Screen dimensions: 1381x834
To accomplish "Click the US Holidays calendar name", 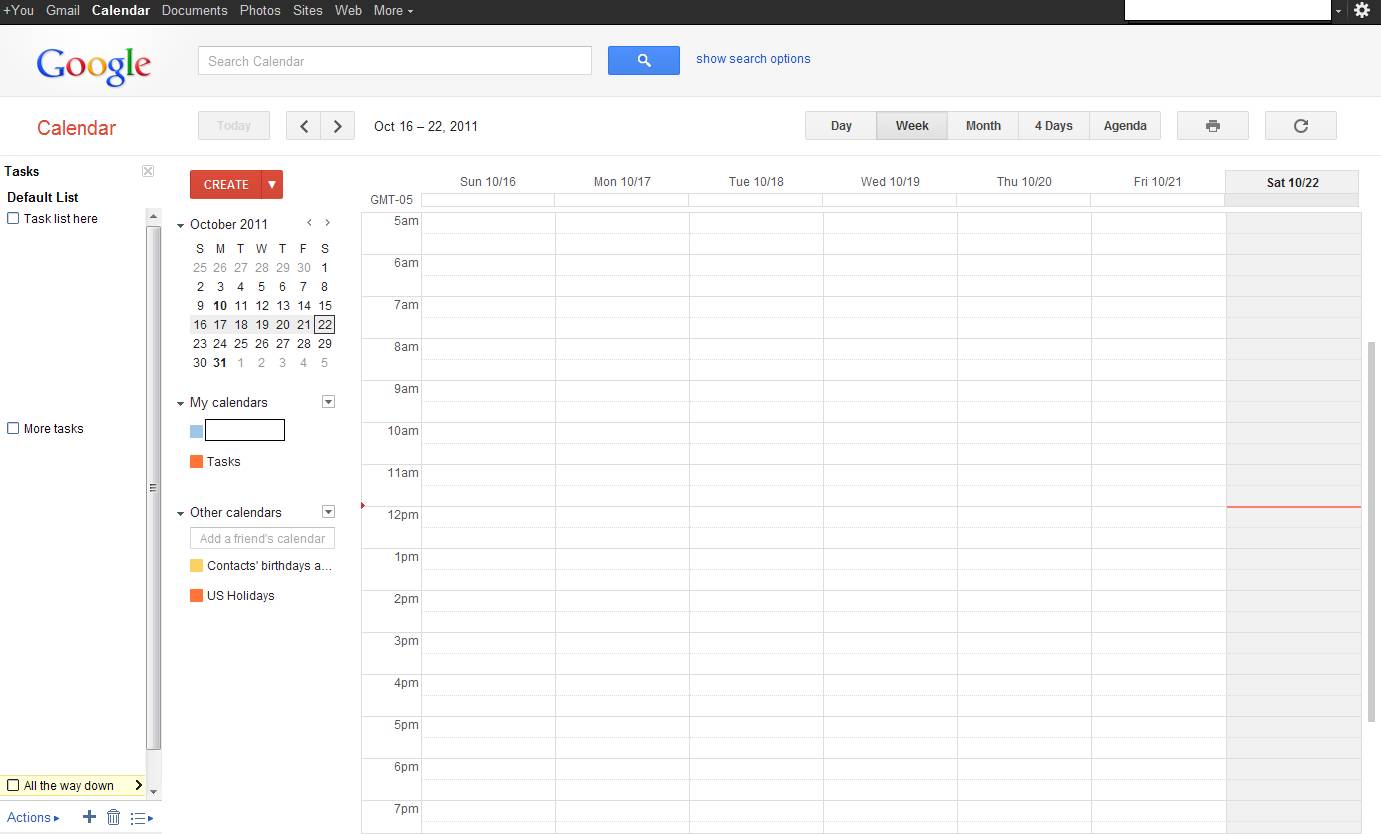I will 240,595.
